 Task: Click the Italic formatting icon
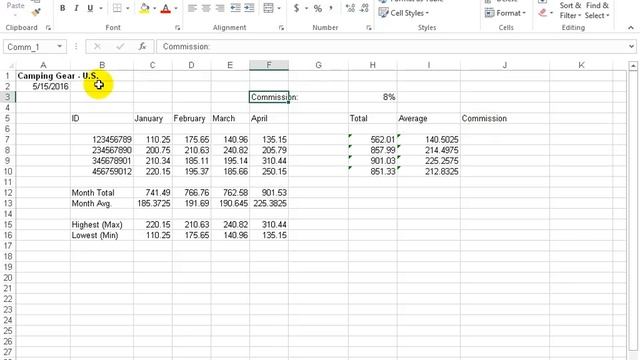[76, 8]
